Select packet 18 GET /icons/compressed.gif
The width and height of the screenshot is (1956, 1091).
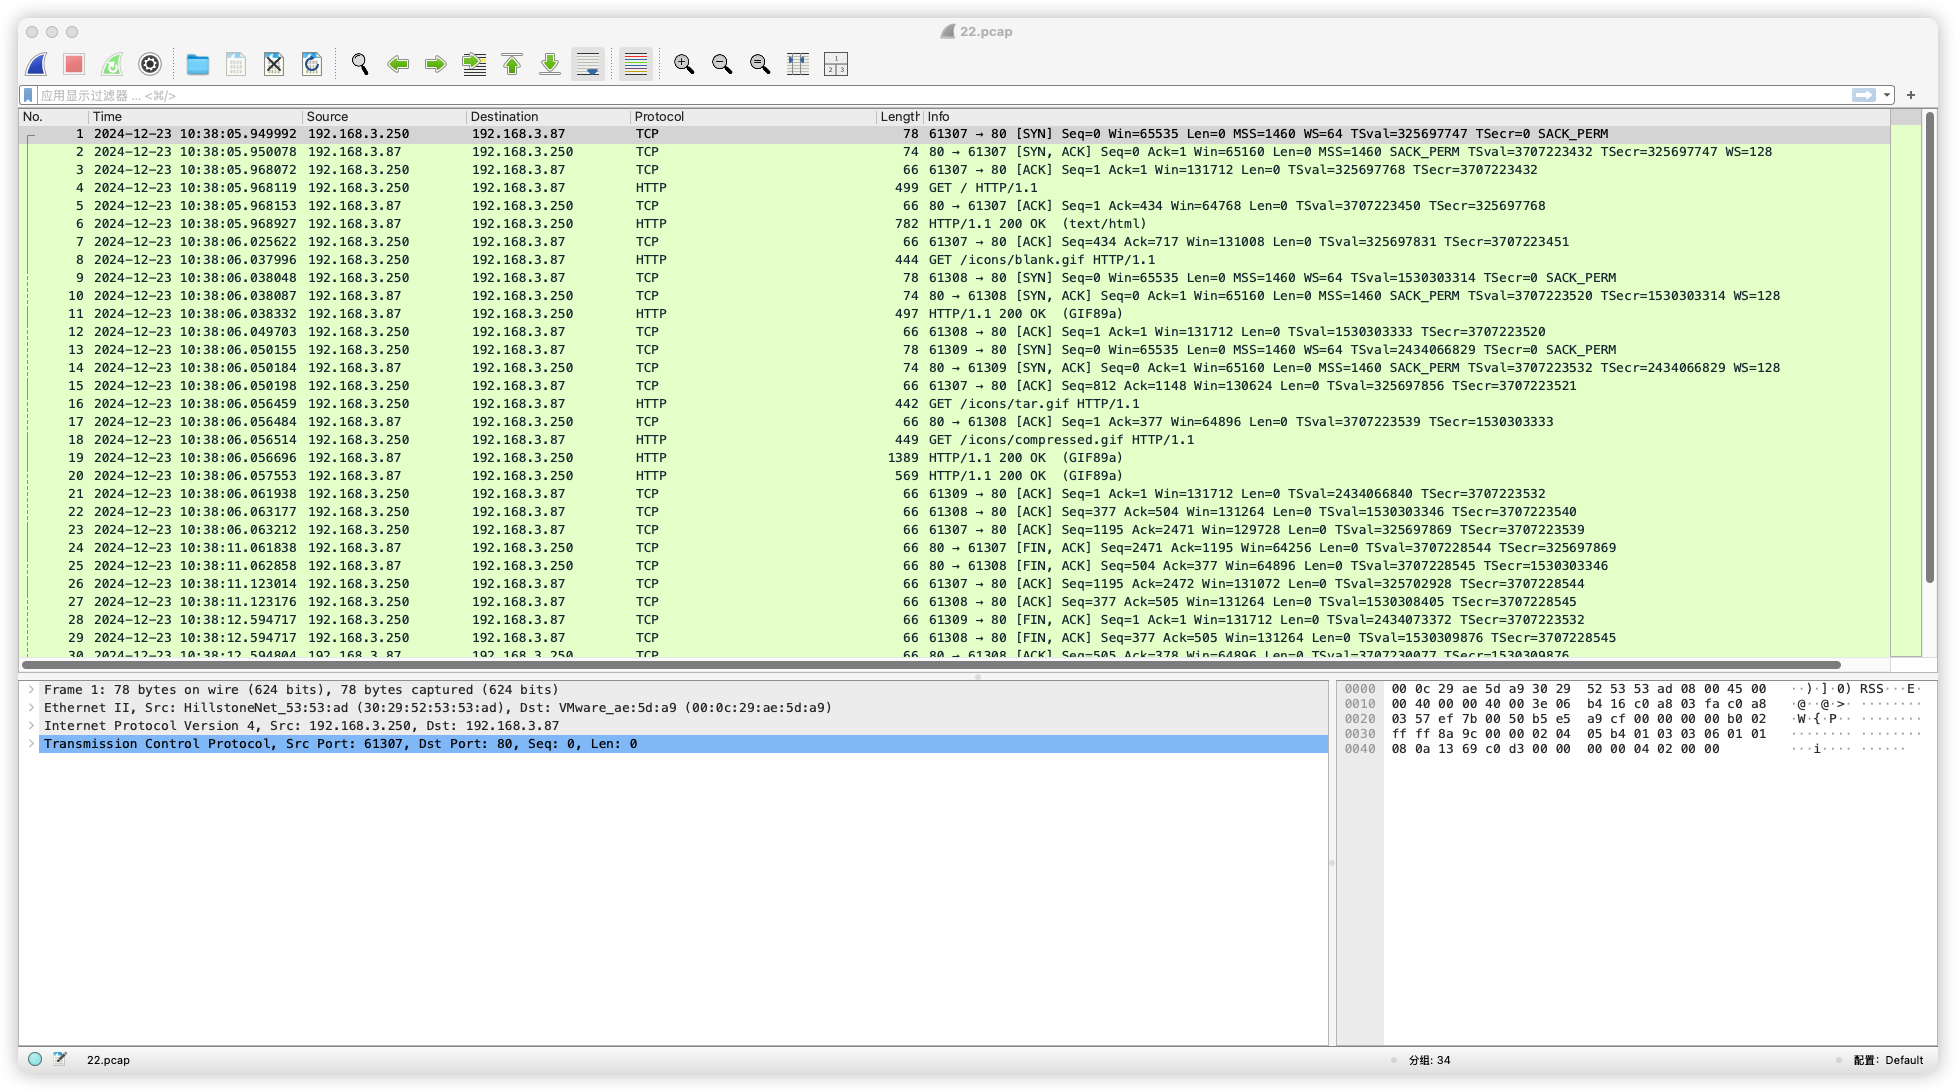(x=955, y=439)
